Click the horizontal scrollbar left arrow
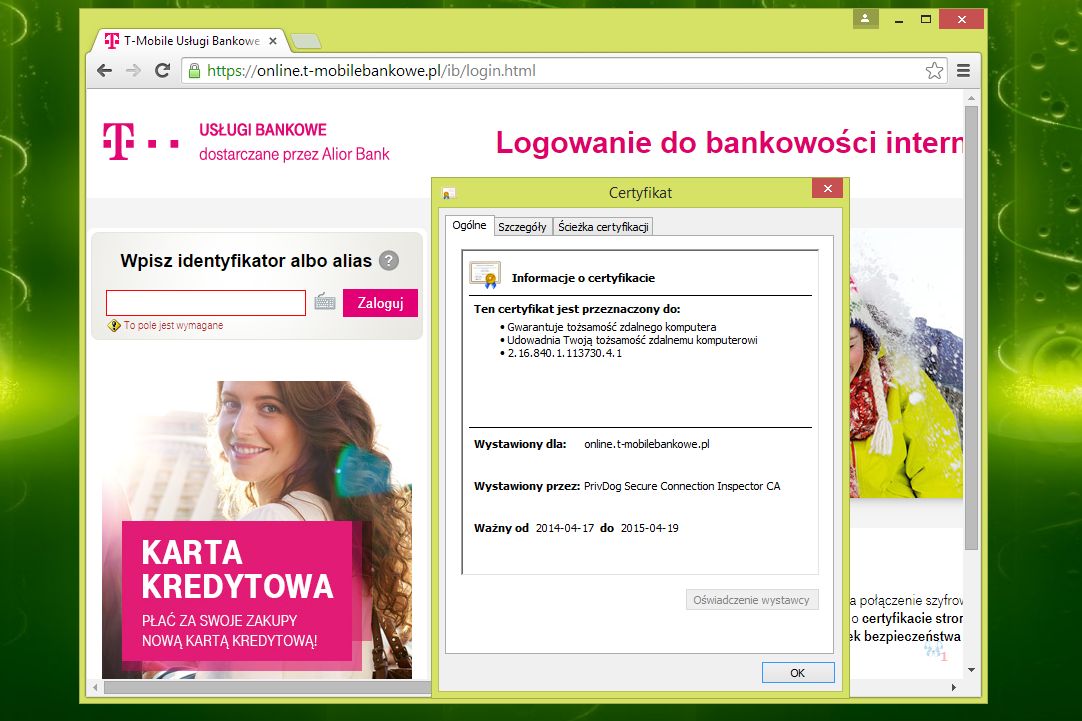 (95, 687)
